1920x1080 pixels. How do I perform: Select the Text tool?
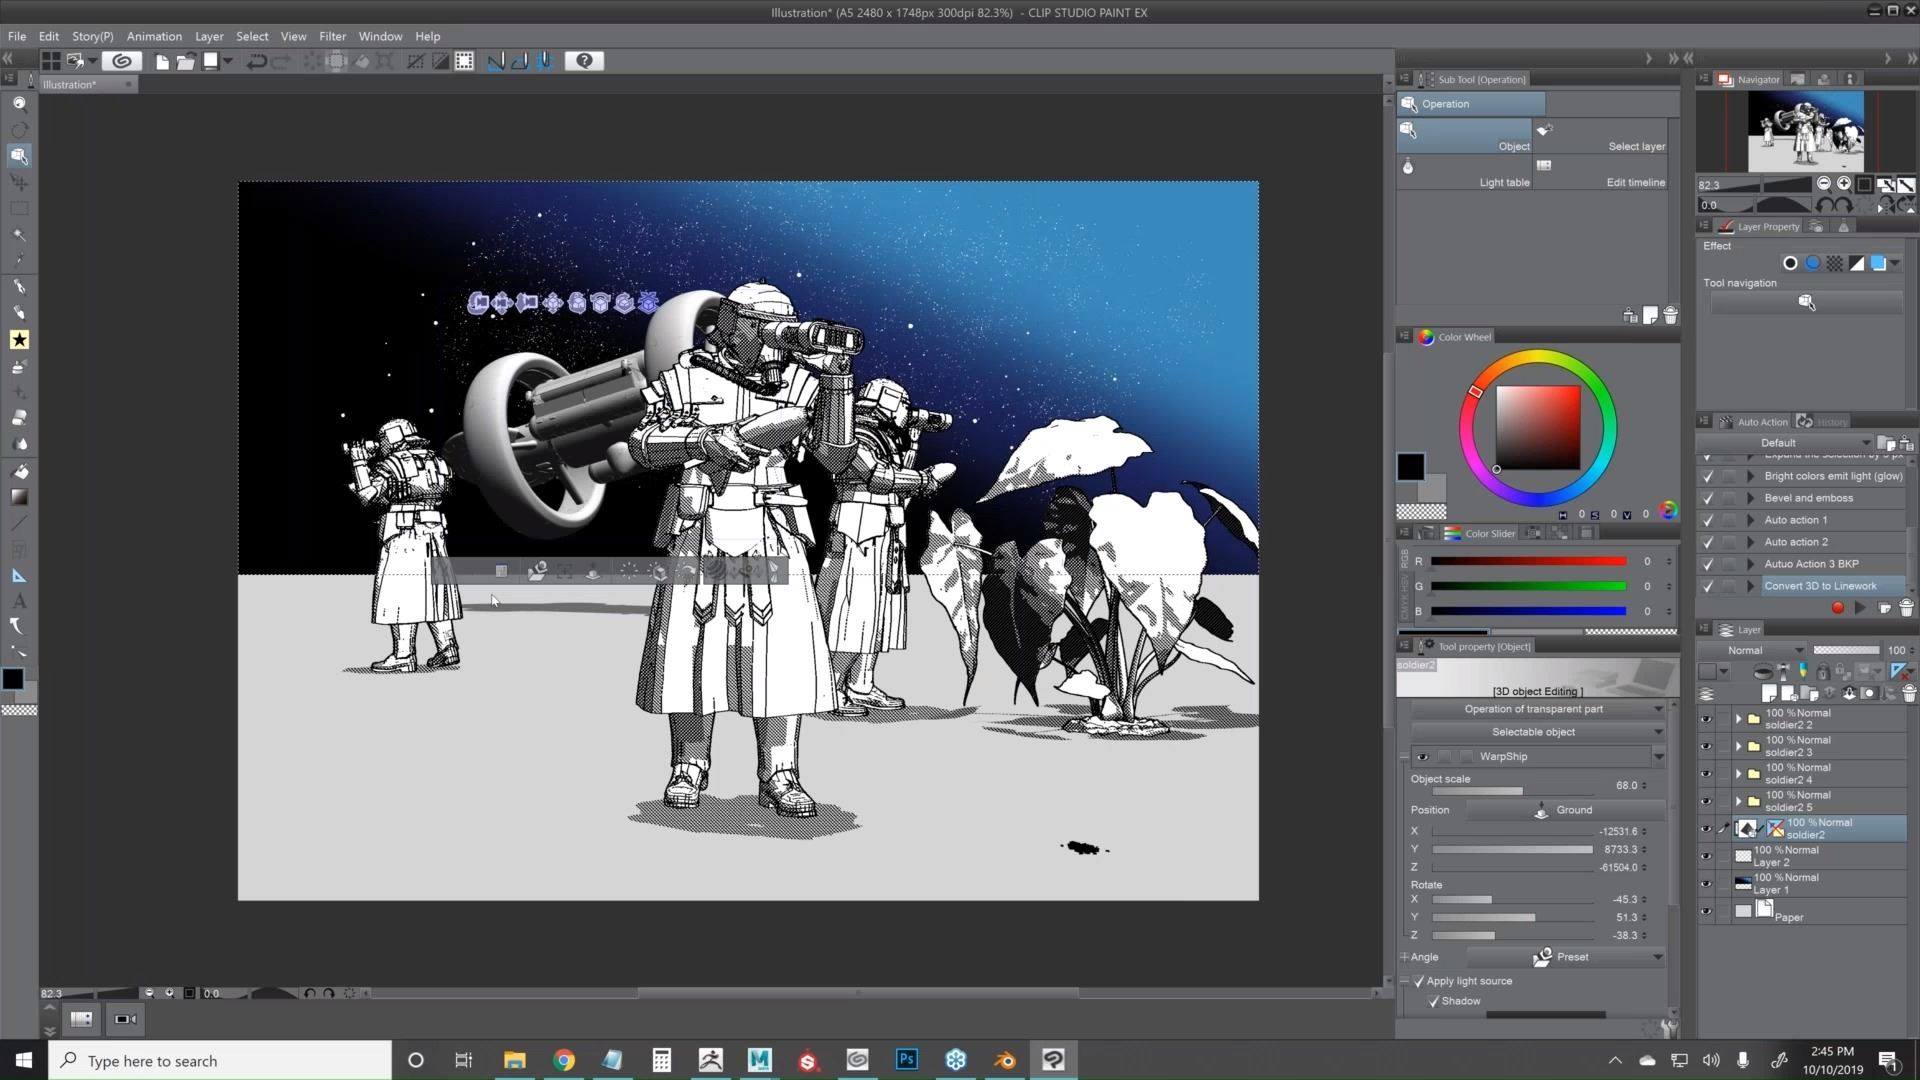[x=19, y=601]
